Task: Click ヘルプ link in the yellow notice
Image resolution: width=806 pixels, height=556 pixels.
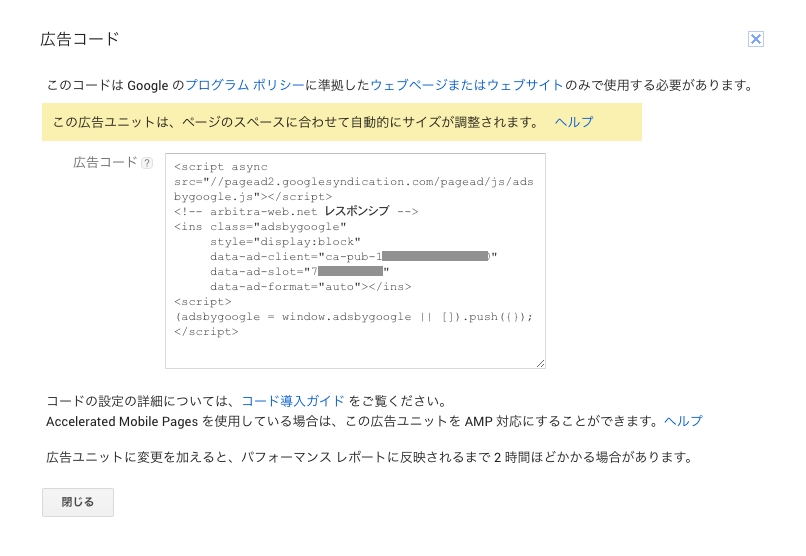Action: [x=574, y=122]
